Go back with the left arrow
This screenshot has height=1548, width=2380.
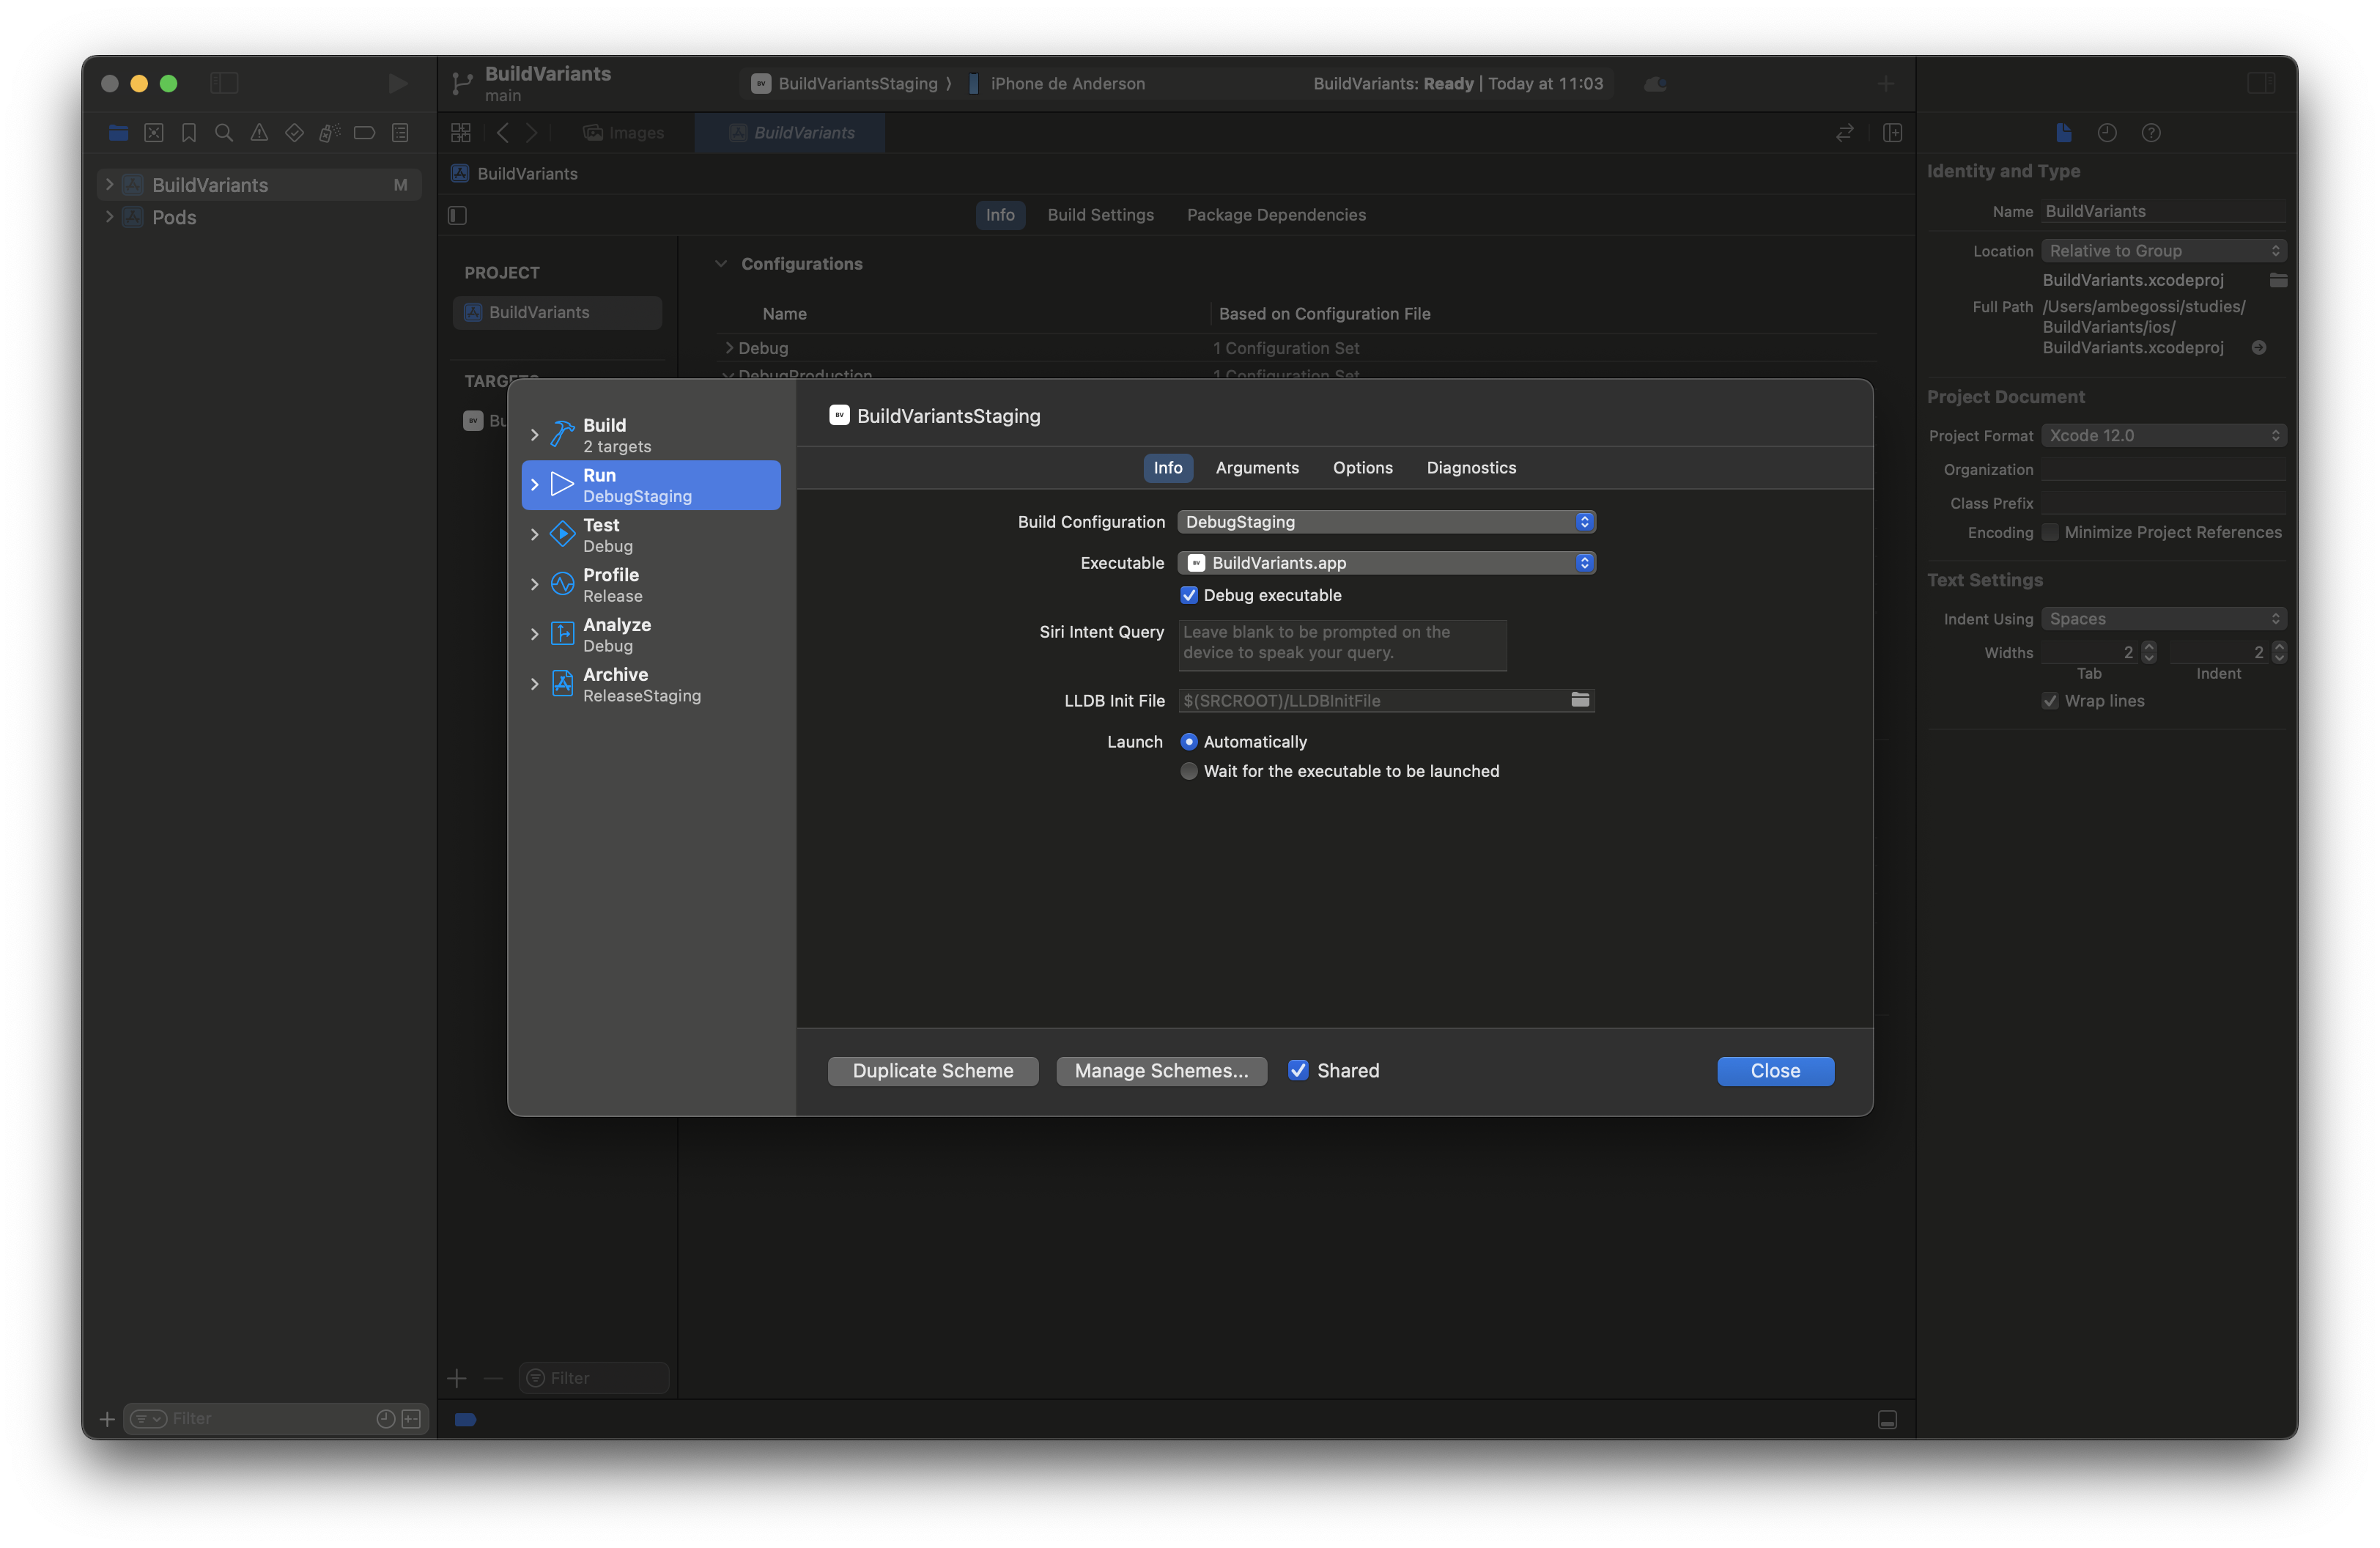tap(503, 132)
